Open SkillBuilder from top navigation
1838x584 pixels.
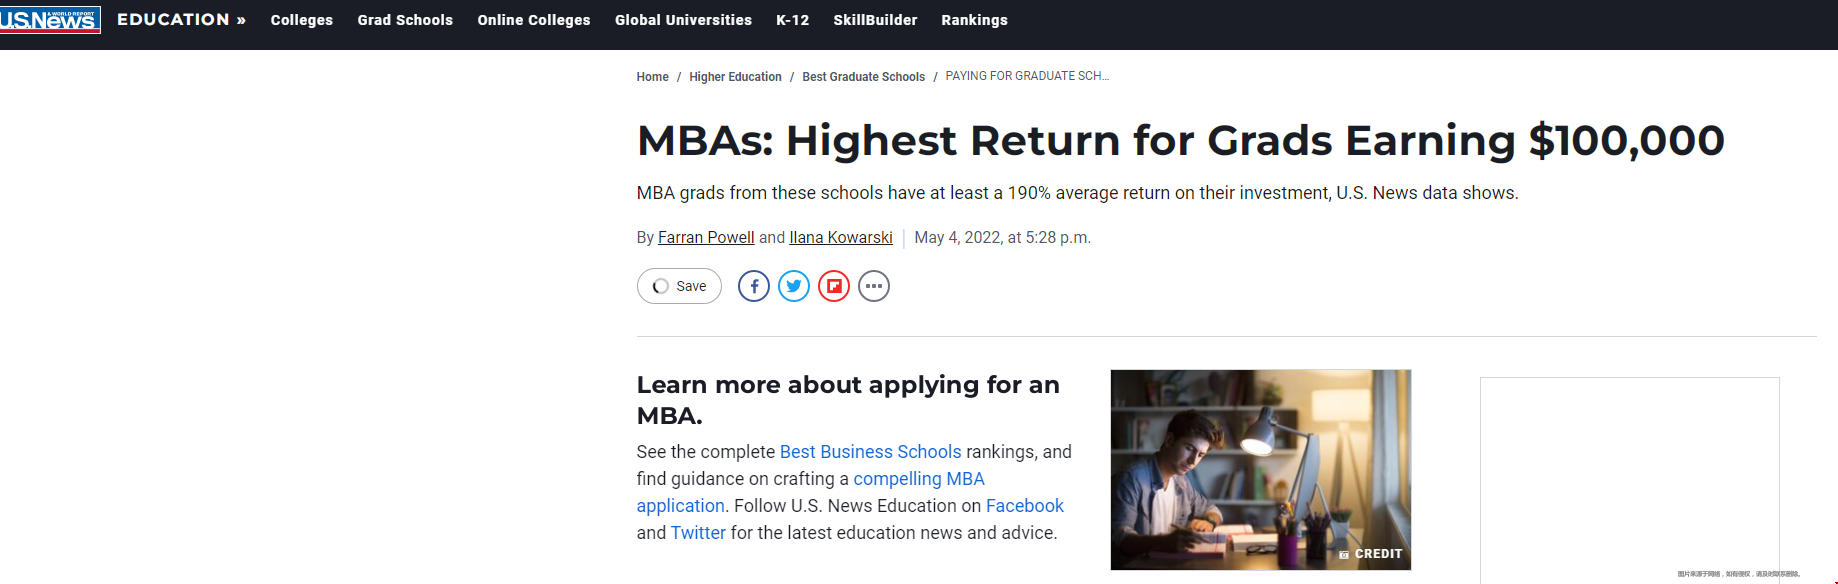[875, 20]
